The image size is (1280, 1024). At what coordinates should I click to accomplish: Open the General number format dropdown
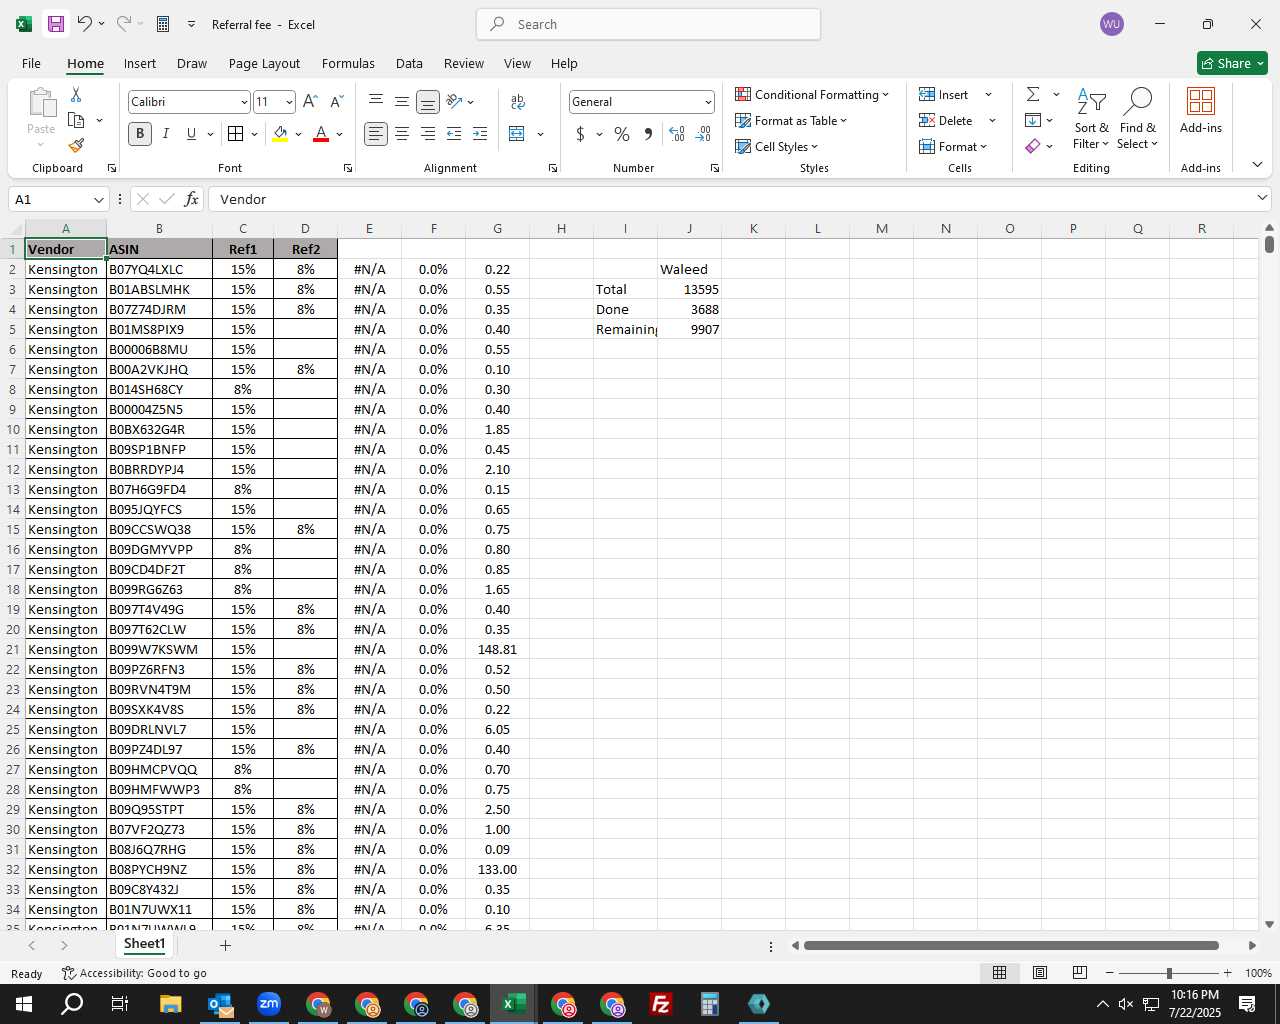[x=708, y=102]
